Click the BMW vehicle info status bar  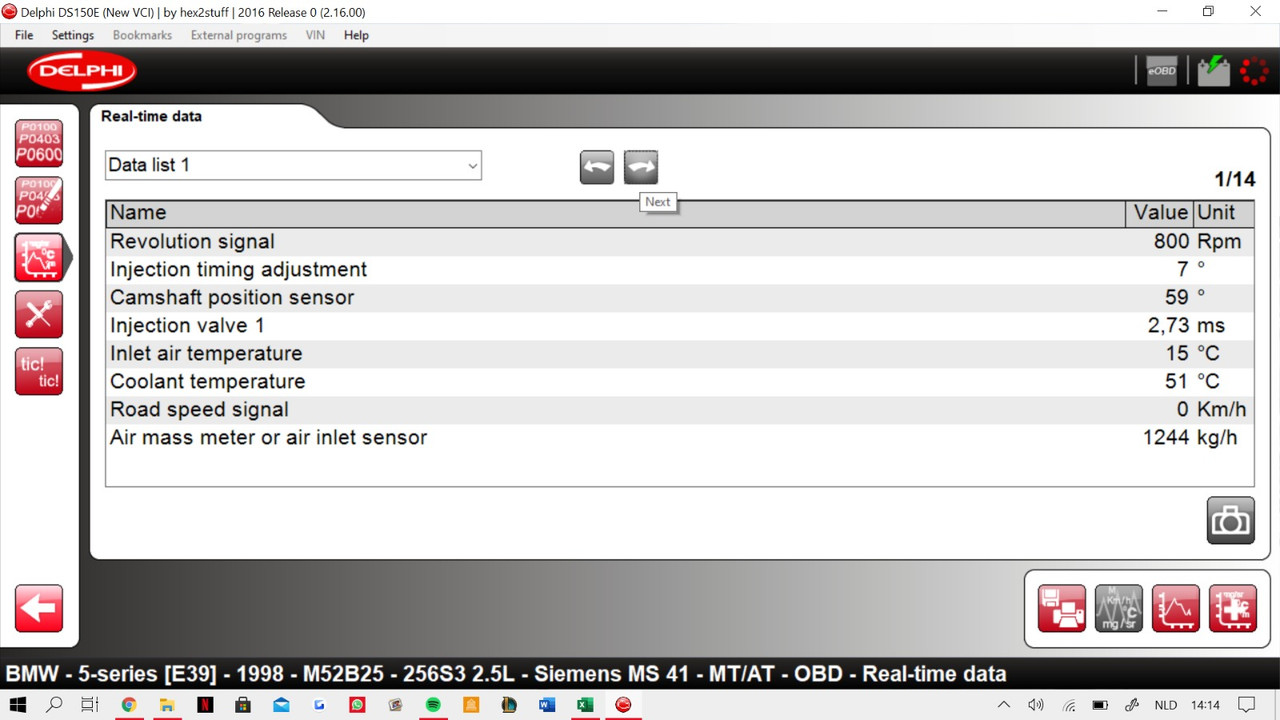506,673
